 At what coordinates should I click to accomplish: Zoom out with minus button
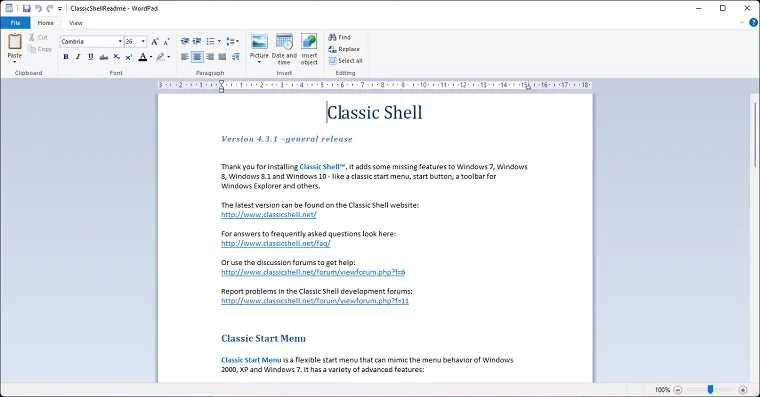pyautogui.click(x=678, y=390)
